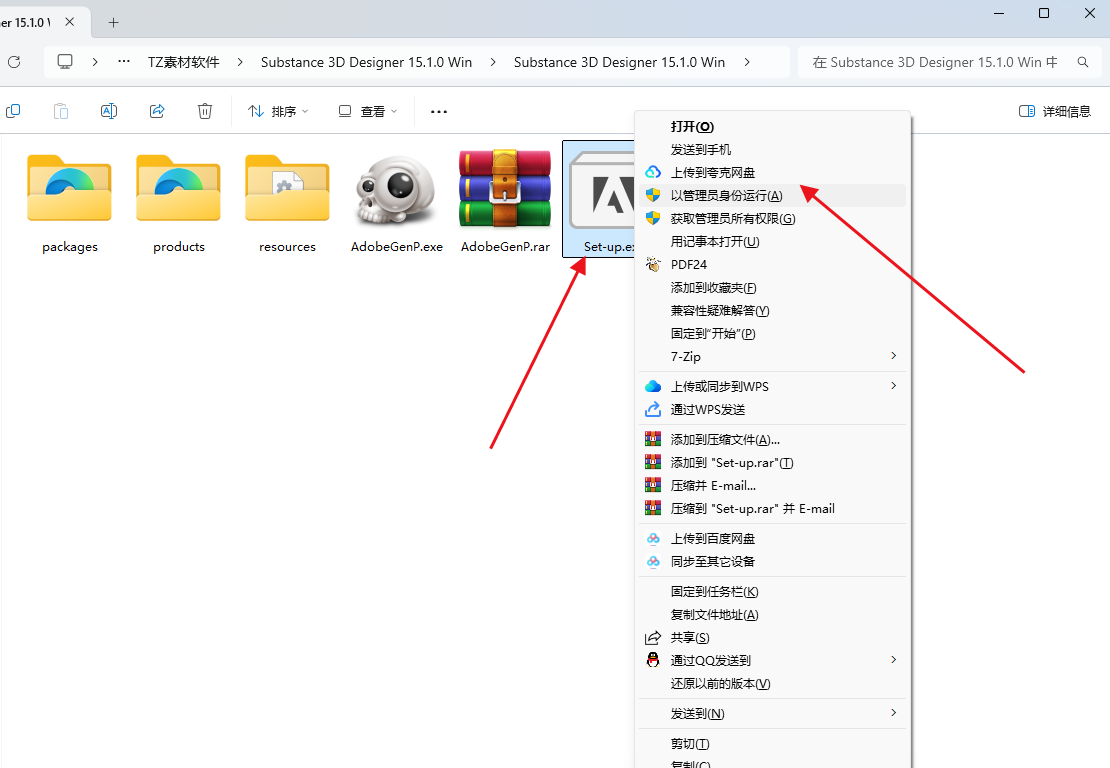
Task: Click the rename icon in the toolbar
Action: coord(109,111)
